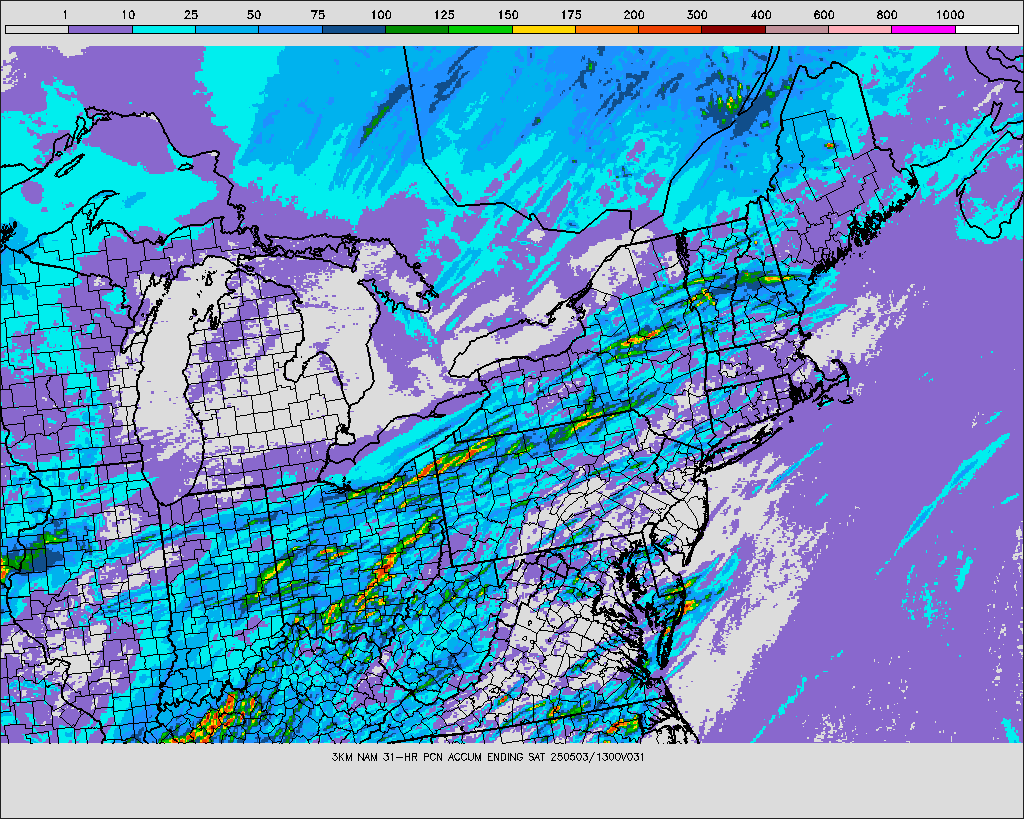Viewport: 1024px width, 819px height.
Task: Click the legend label "10"
Action: point(128,14)
